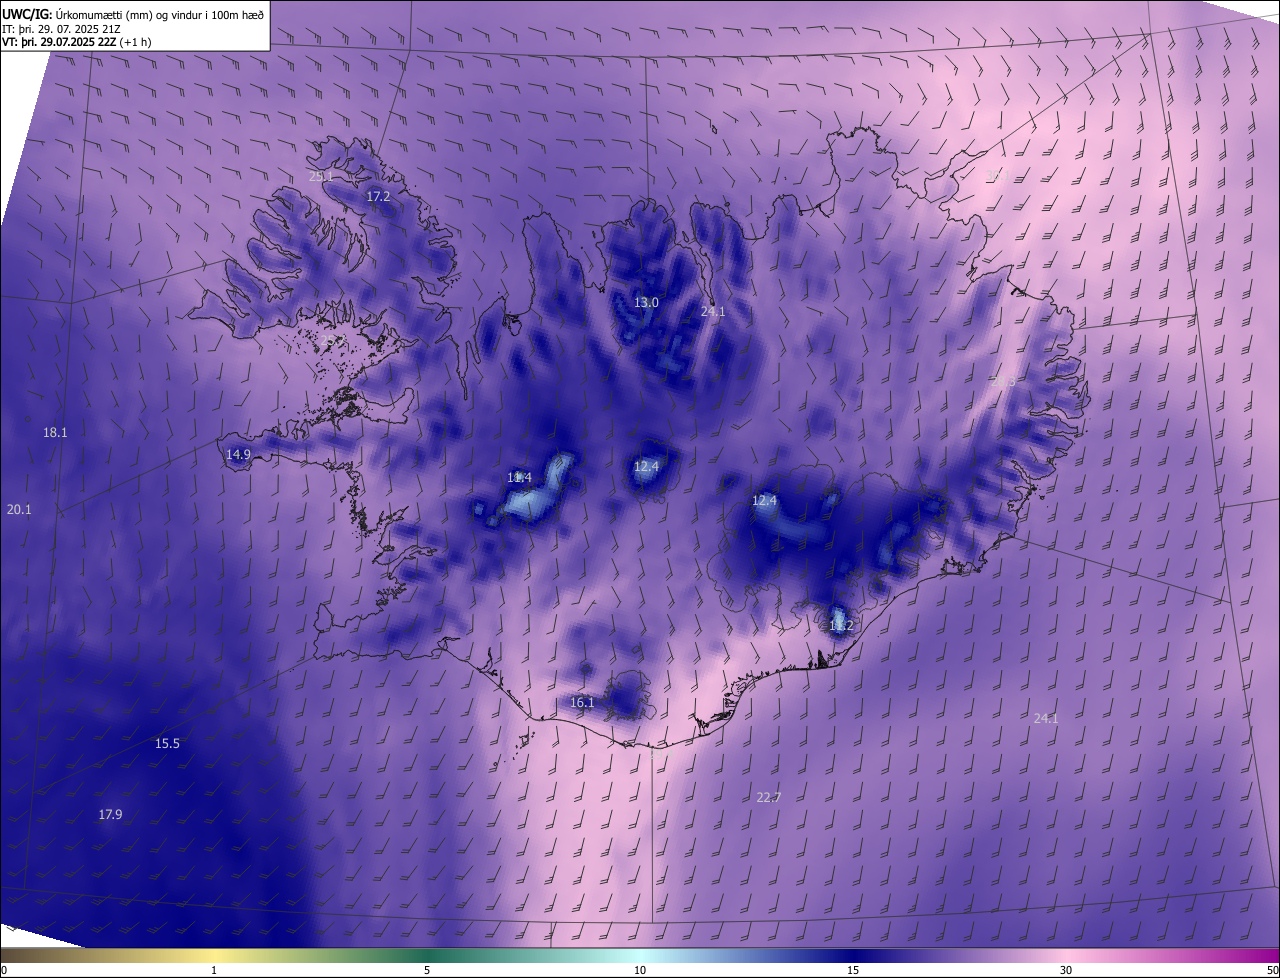Click the 25.1 value on the map
The width and height of the screenshot is (1280, 978).
point(321,176)
